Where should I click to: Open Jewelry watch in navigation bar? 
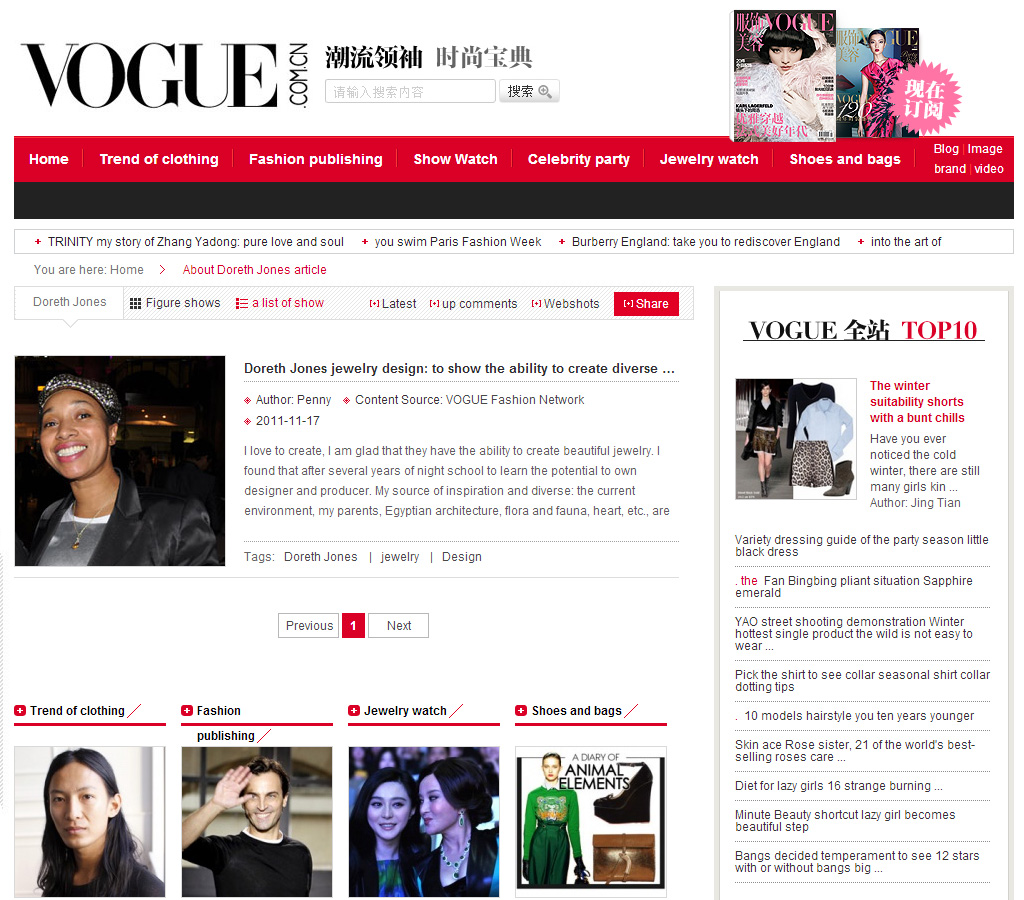pyautogui.click(x=709, y=159)
